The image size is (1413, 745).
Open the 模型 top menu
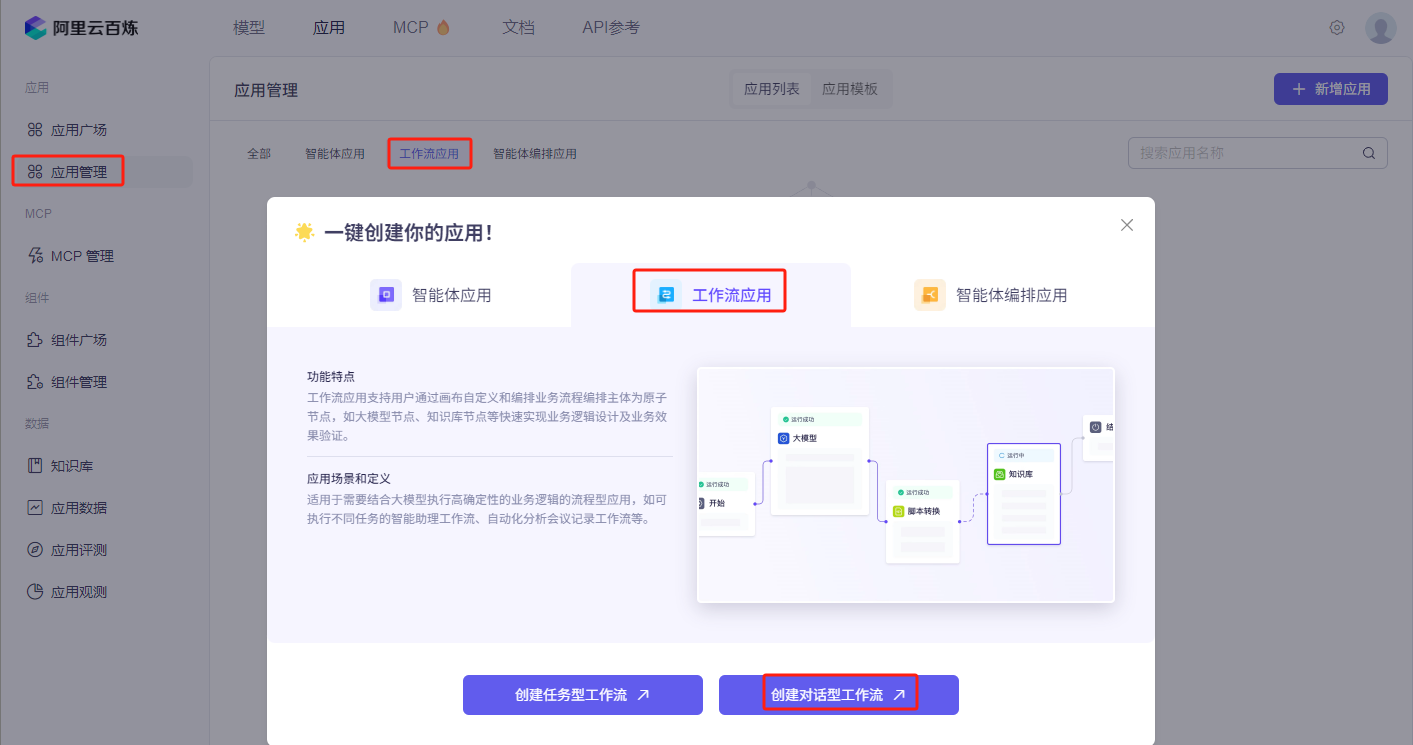pyautogui.click(x=249, y=28)
